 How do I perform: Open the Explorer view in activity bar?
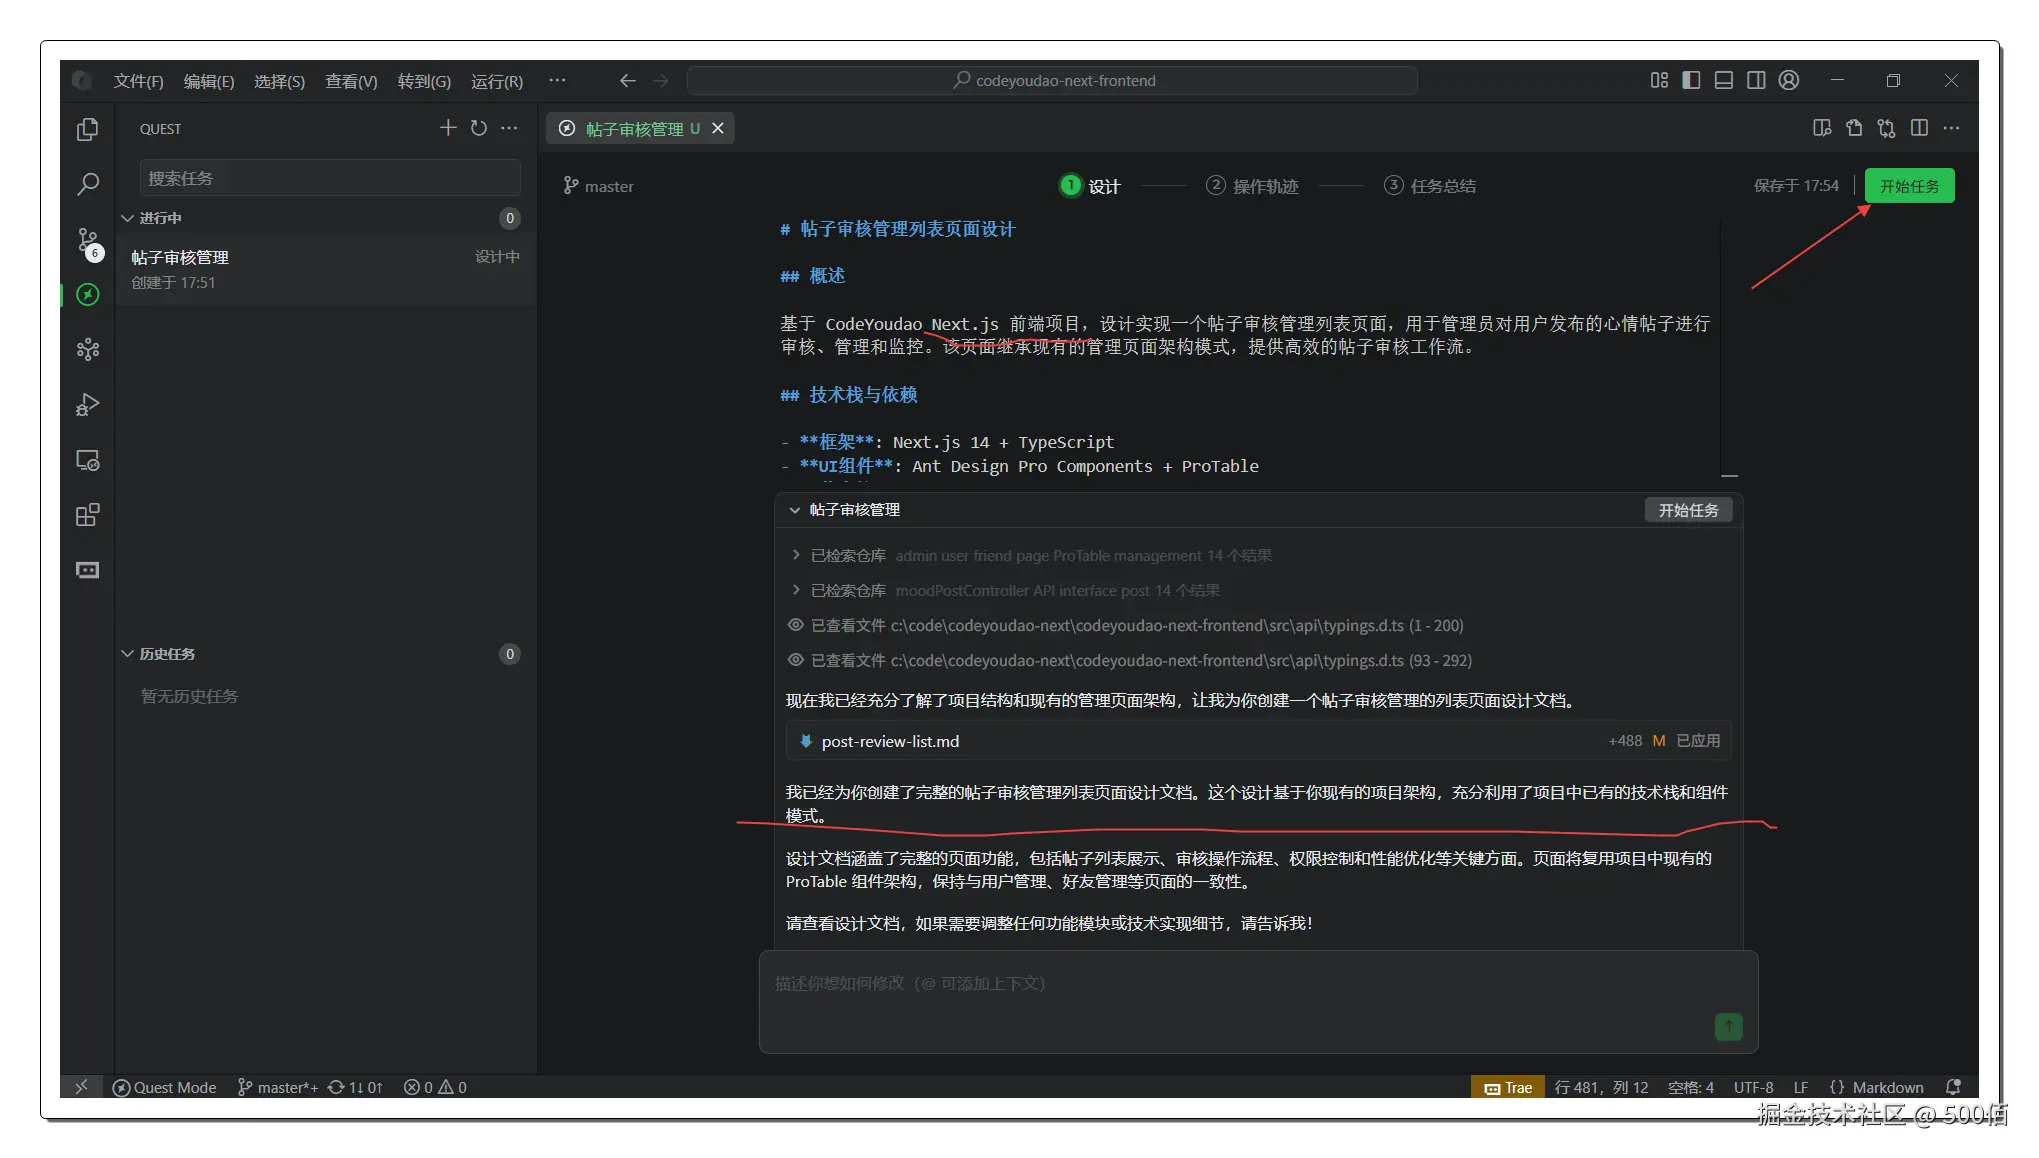87,129
